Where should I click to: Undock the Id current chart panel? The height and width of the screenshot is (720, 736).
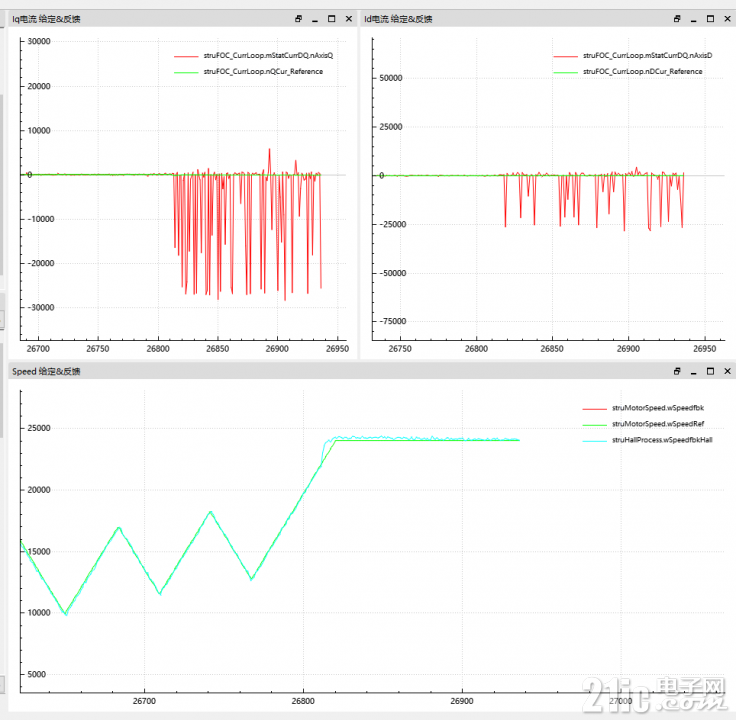[x=677, y=19]
